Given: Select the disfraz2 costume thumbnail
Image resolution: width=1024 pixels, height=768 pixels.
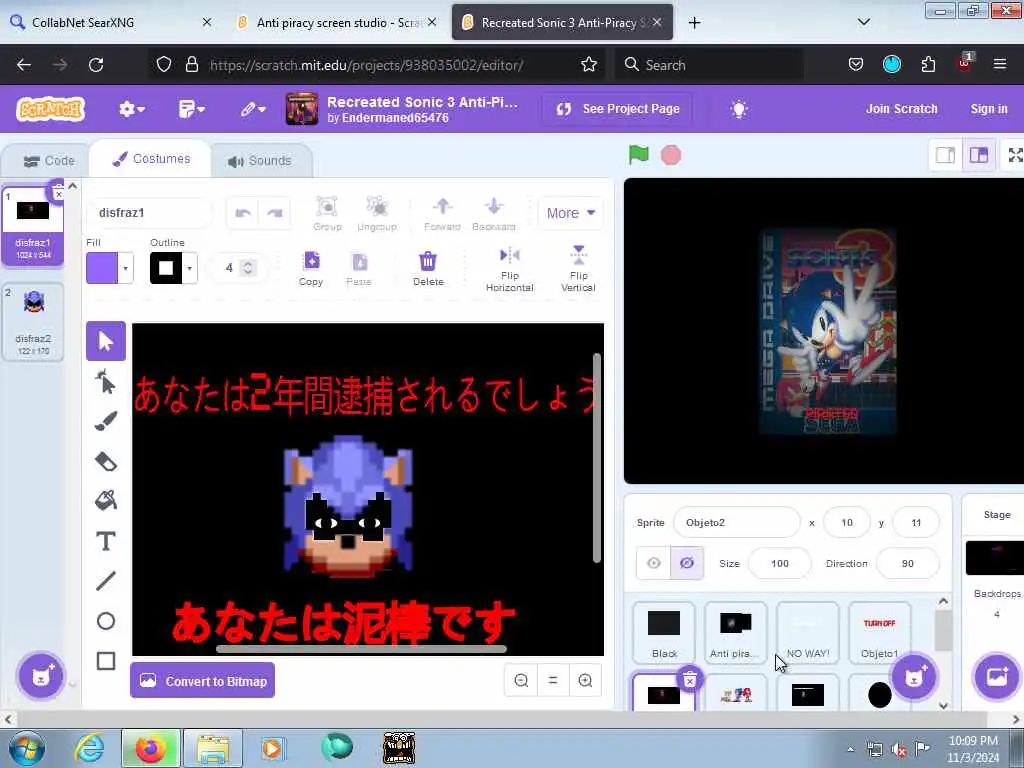Looking at the screenshot, I should (33, 321).
